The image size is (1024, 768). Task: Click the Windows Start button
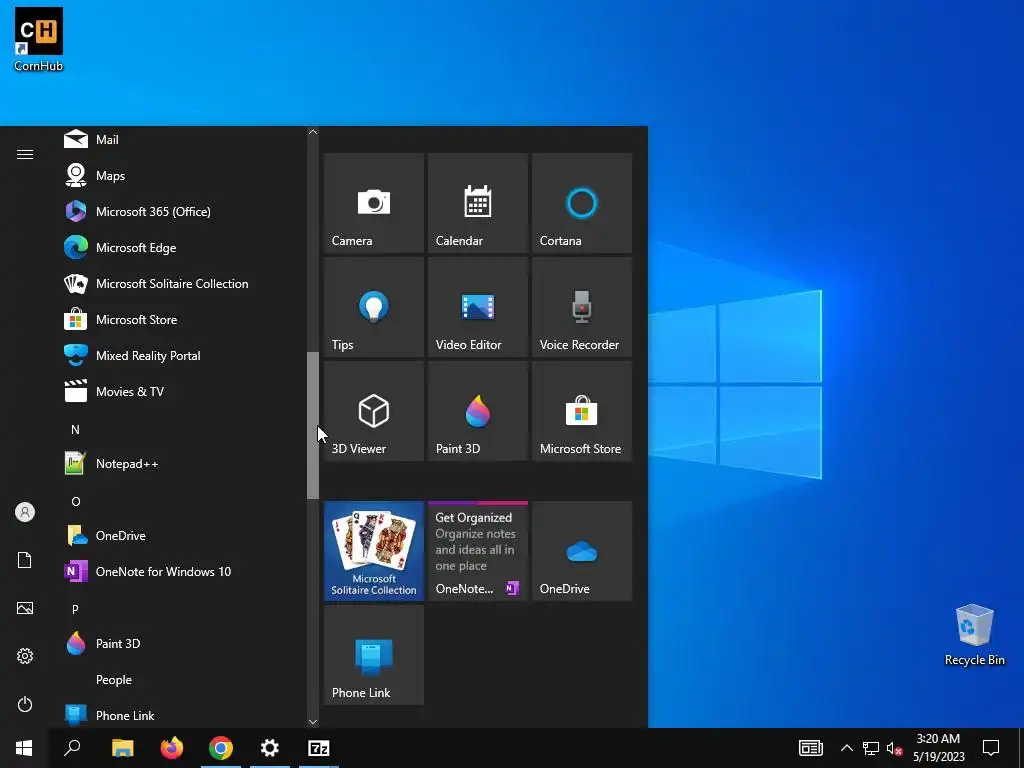click(x=24, y=748)
